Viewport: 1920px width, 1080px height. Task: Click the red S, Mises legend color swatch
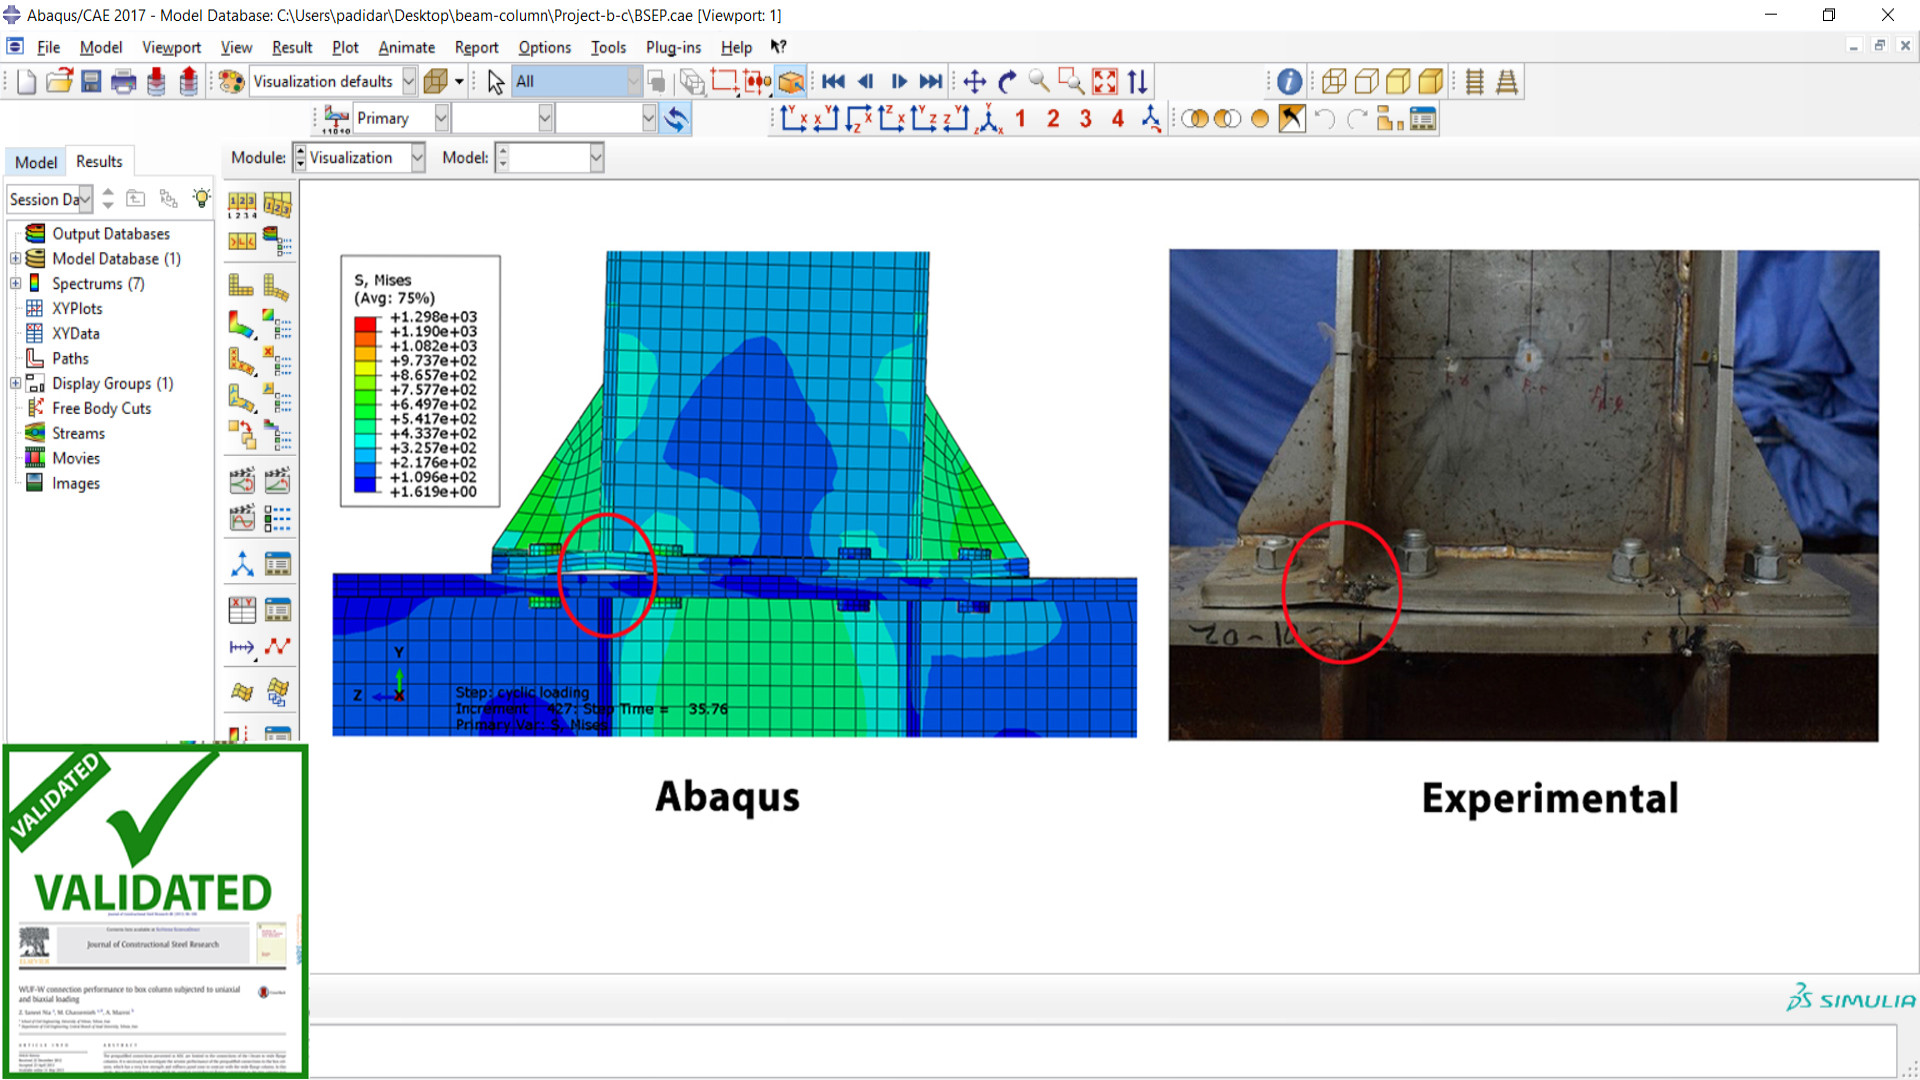pos(366,324)
